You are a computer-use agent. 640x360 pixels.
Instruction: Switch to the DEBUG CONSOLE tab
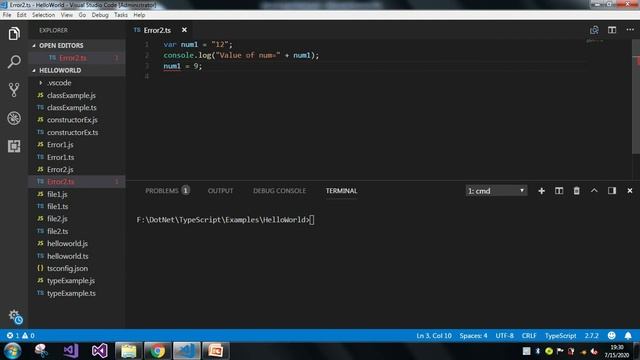point(279,191)
